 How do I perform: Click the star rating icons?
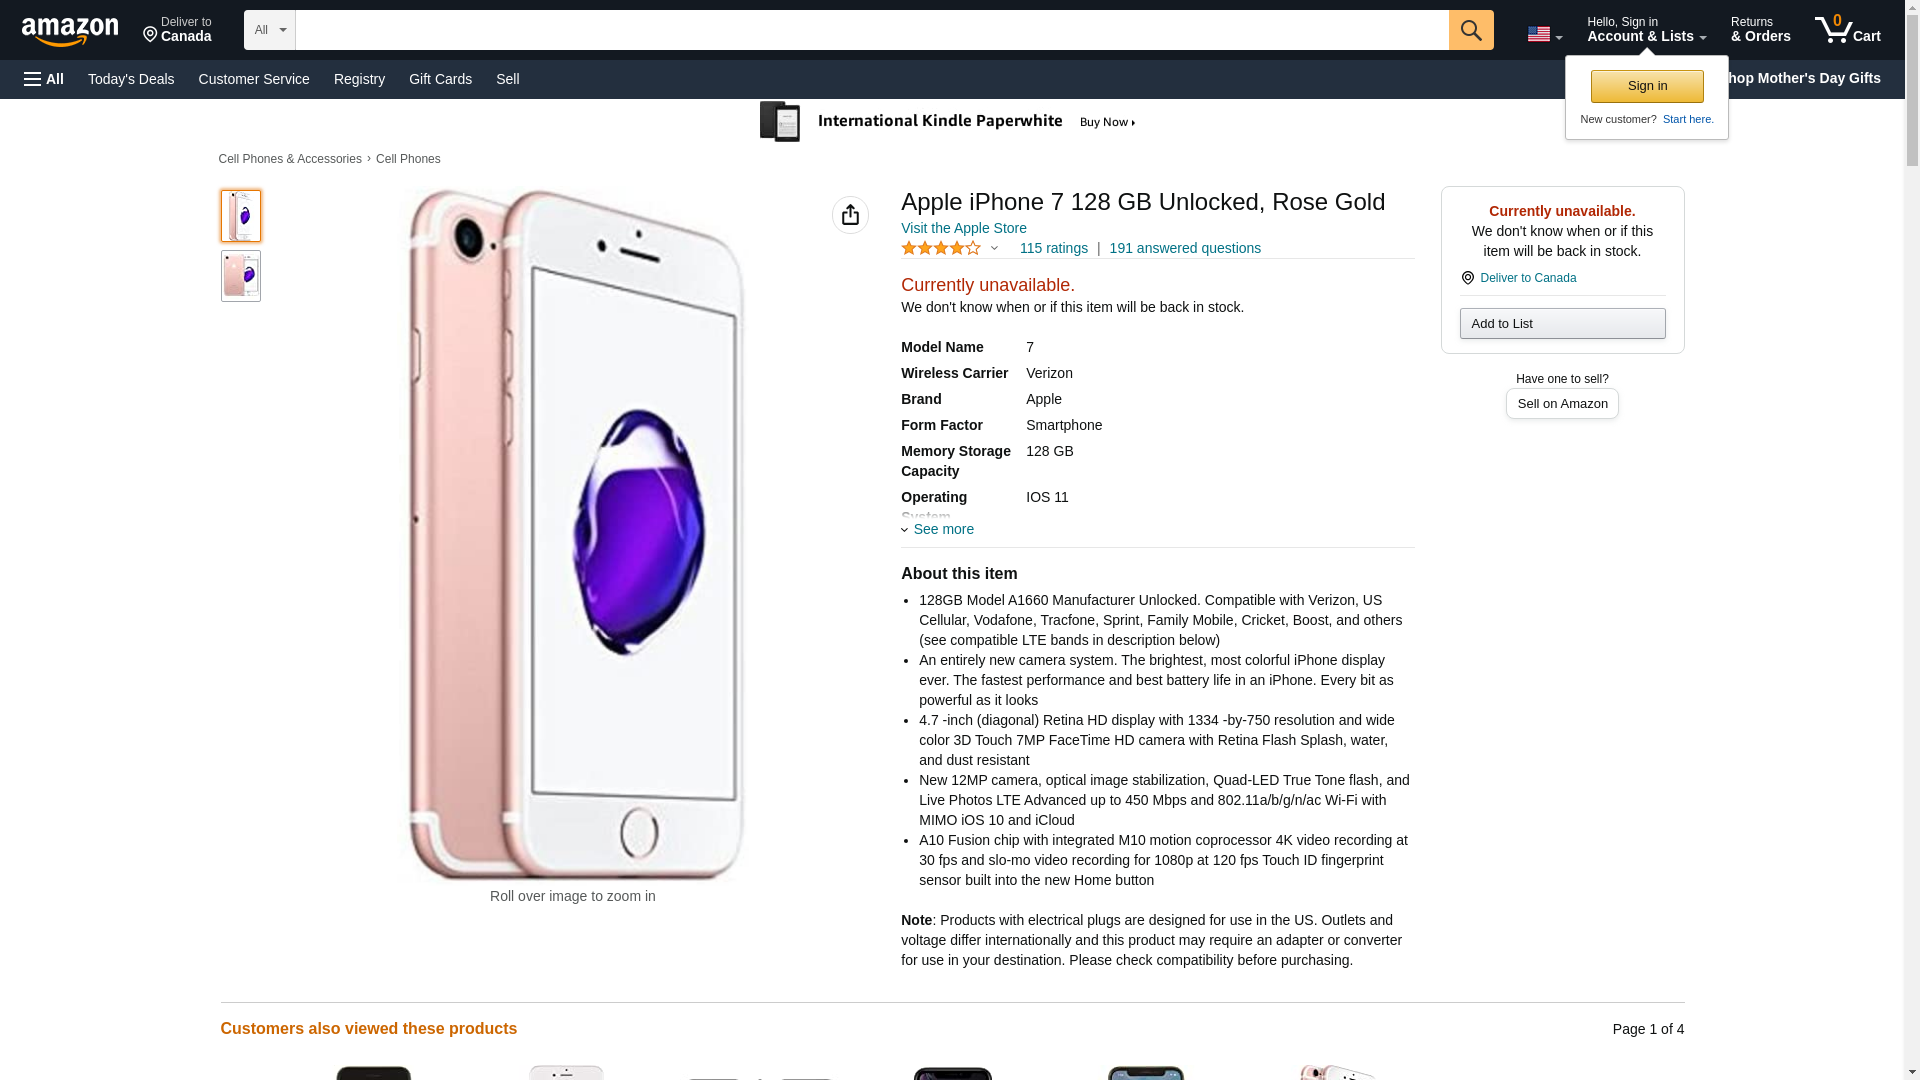(941, 248)
